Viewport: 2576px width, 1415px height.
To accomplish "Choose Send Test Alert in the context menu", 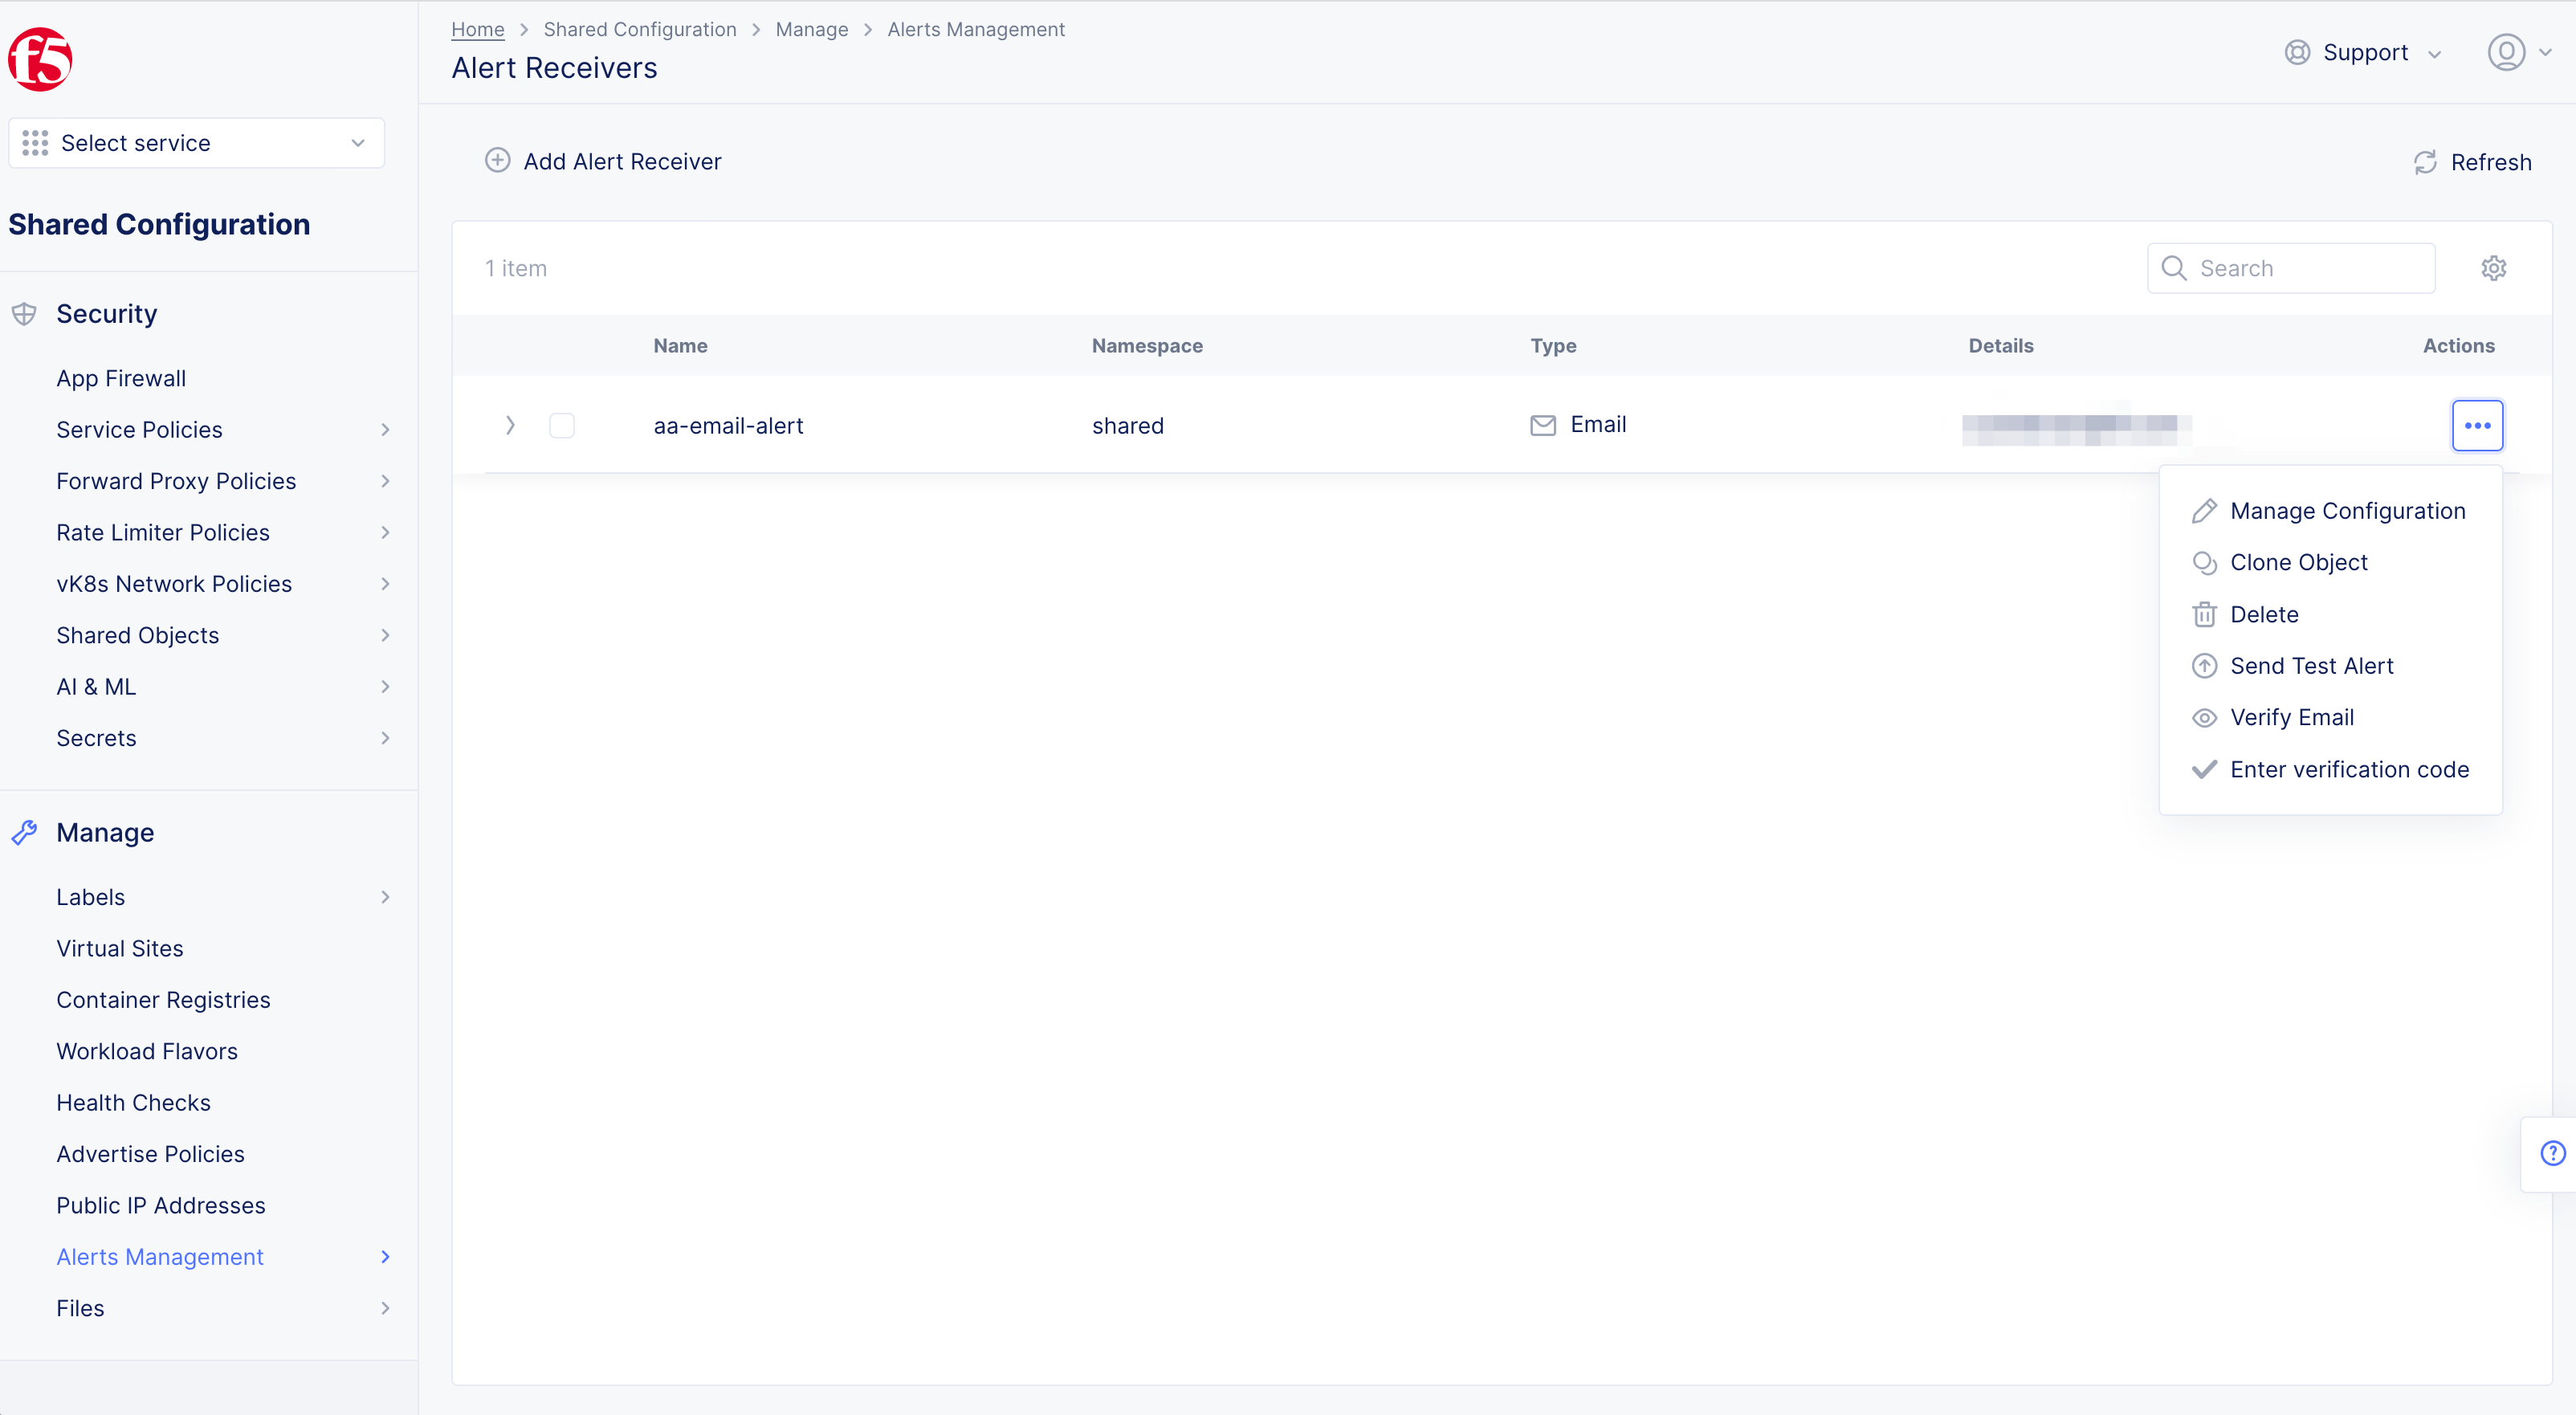I will pyautogui.click(x=2313, y=665).
